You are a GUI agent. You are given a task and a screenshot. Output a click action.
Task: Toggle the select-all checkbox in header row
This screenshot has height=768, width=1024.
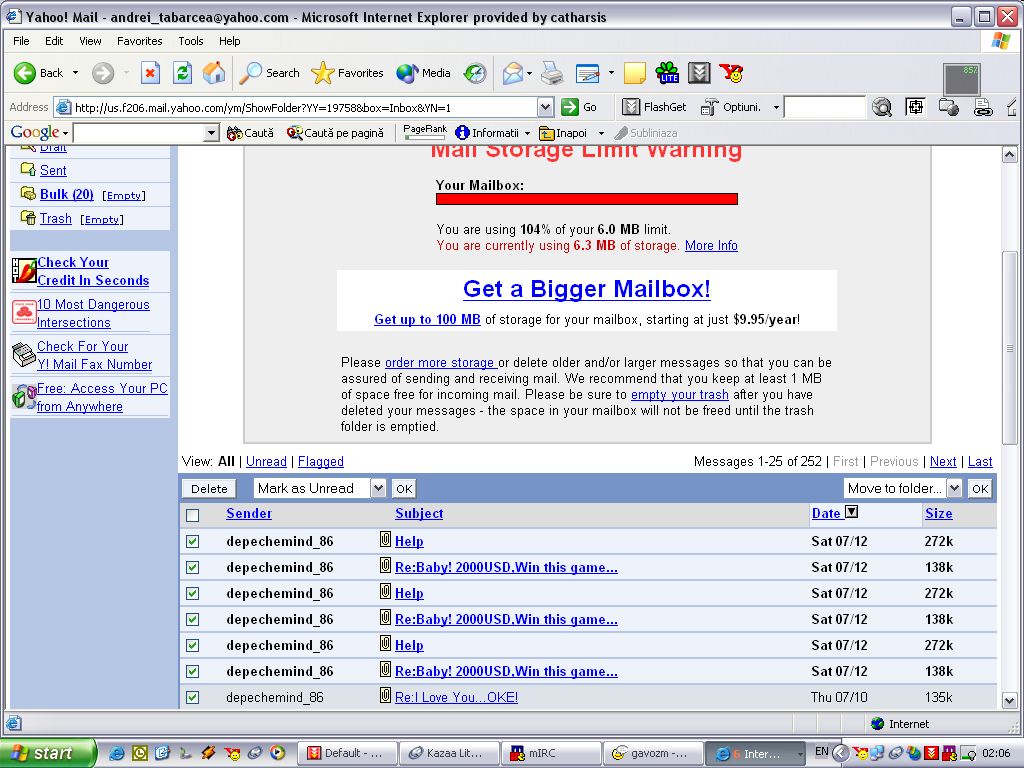pyautogui.click(x=193, y=515)
